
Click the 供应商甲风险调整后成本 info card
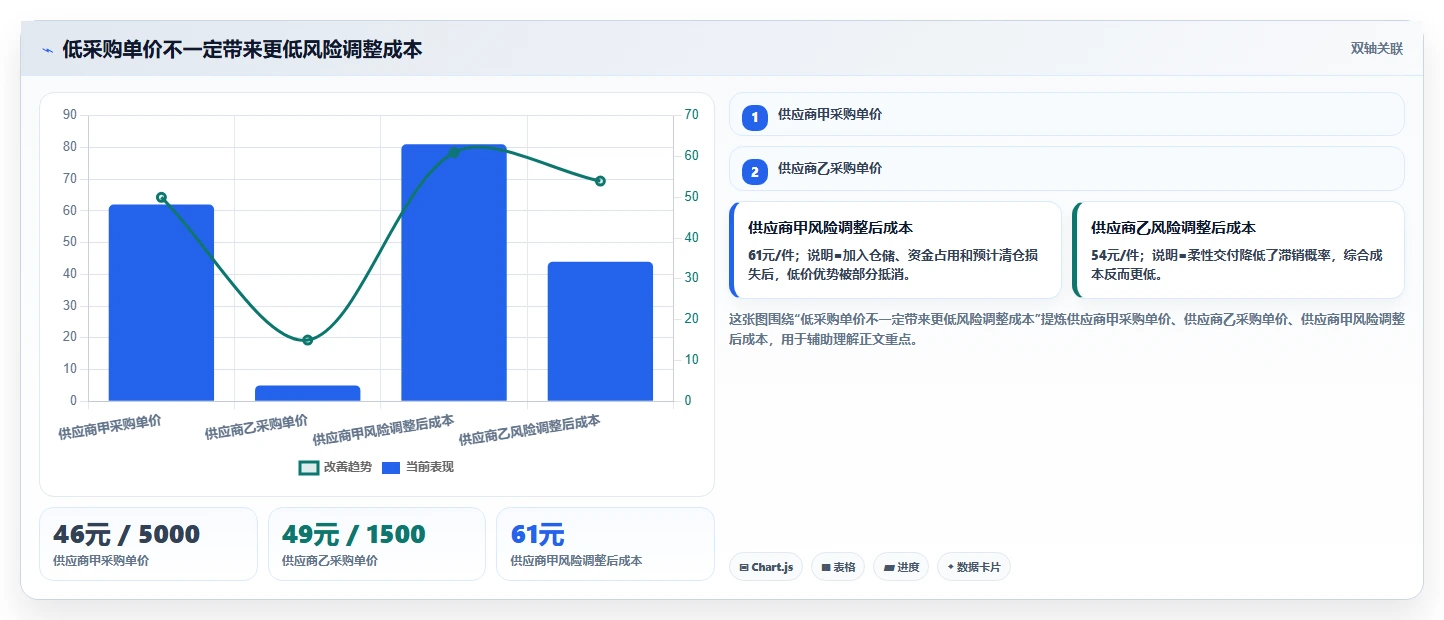click(895, 250)
